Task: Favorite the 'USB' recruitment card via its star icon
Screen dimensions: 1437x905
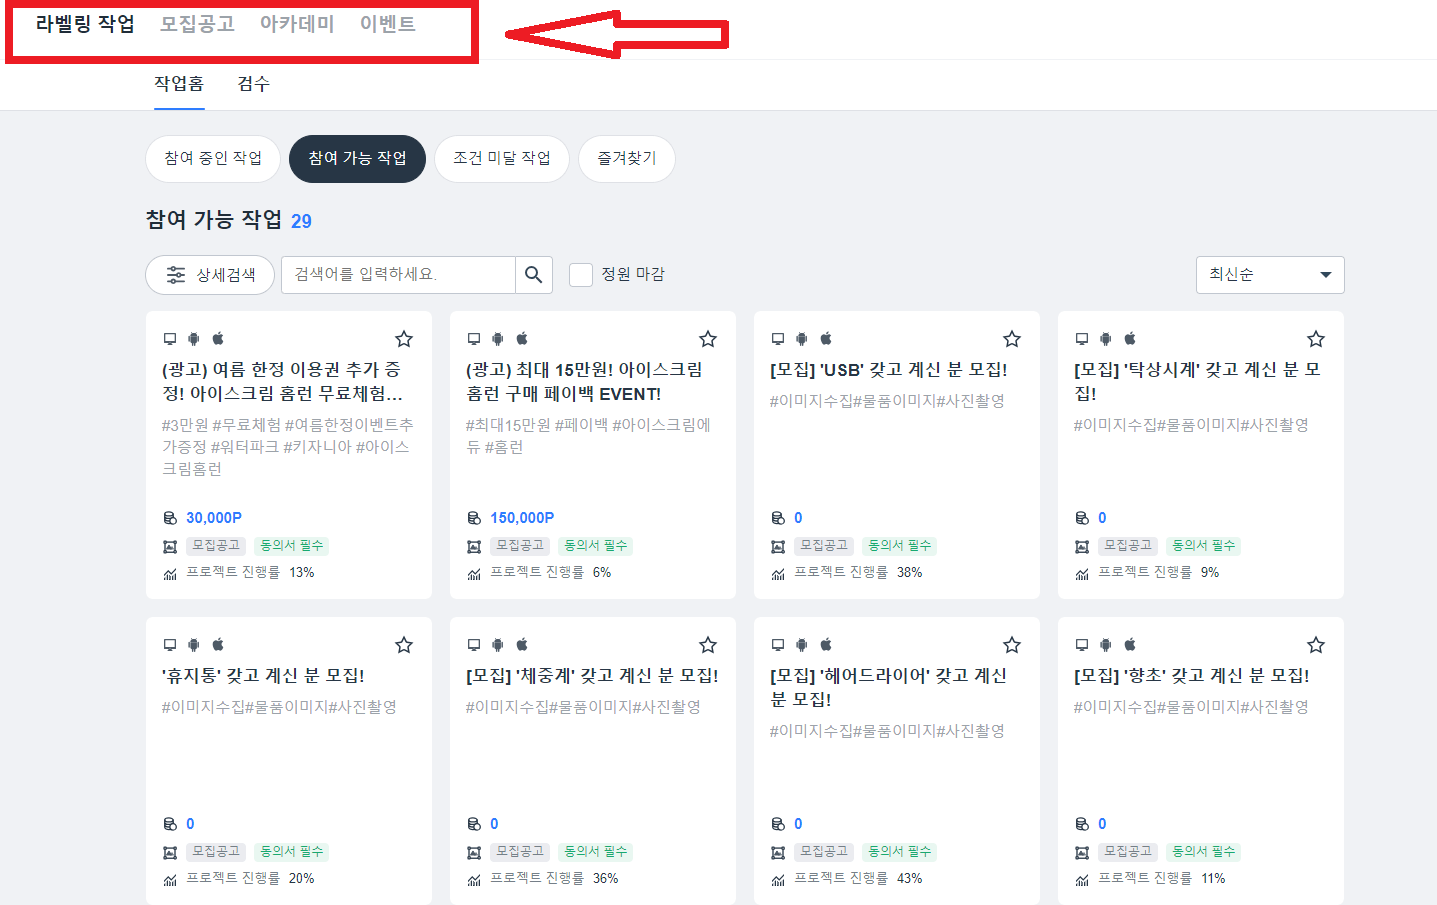Action: coord(1011,339)
